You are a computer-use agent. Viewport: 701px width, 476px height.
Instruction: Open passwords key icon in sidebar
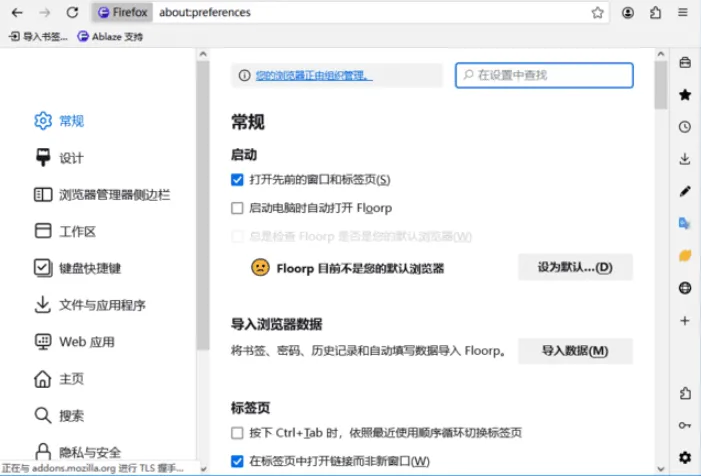[685, 425]
